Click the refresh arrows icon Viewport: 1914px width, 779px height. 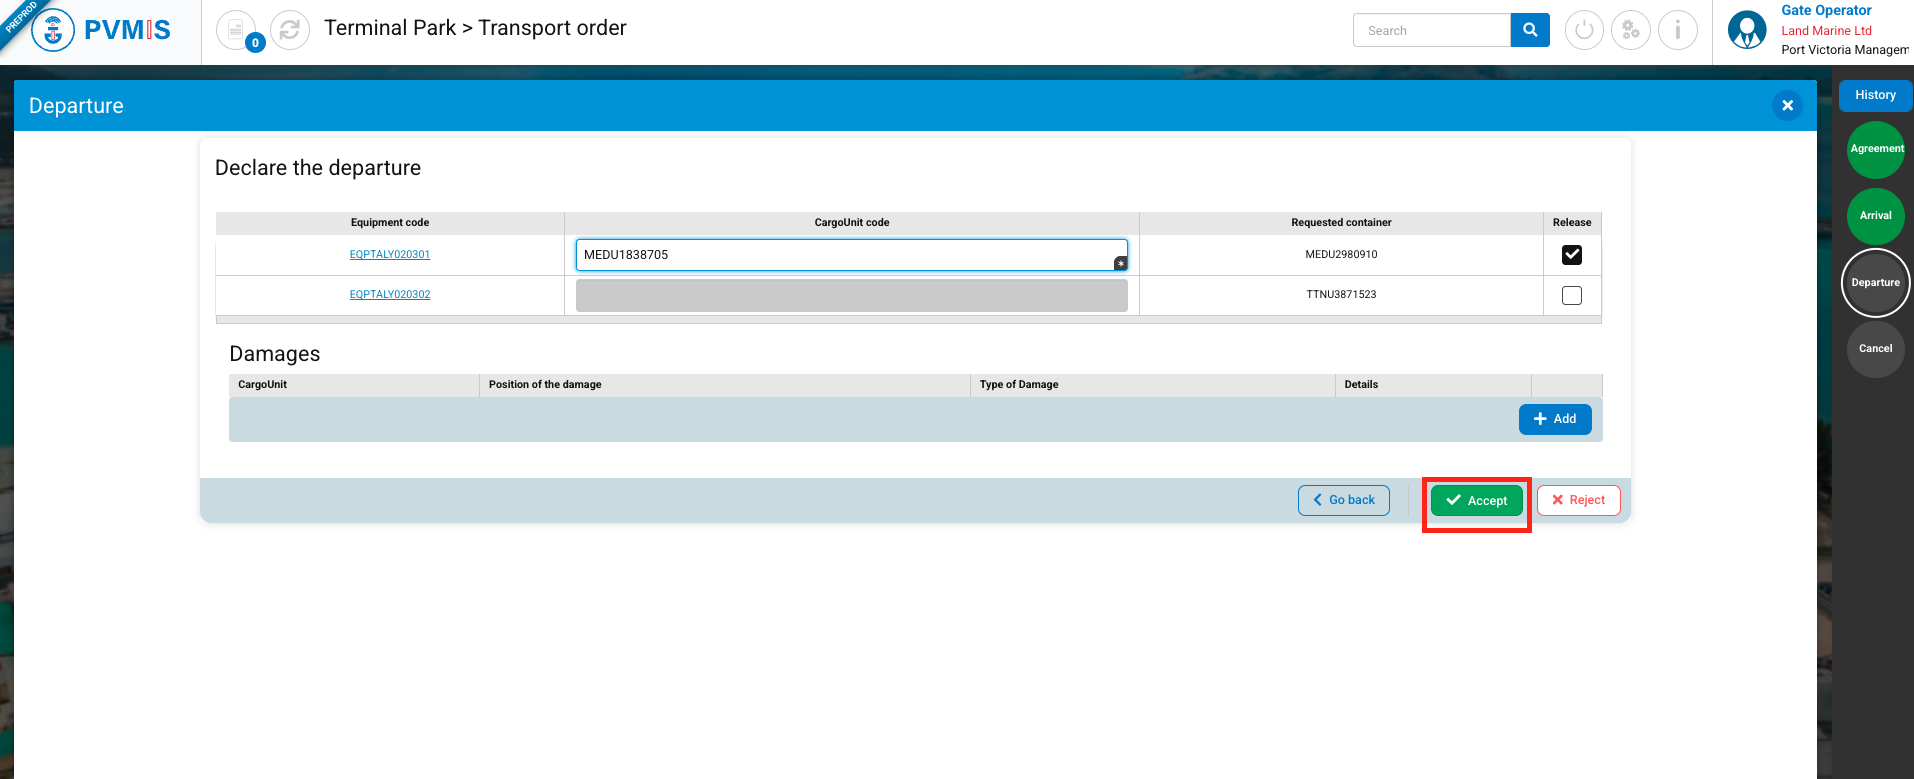[x=290, y=30]
